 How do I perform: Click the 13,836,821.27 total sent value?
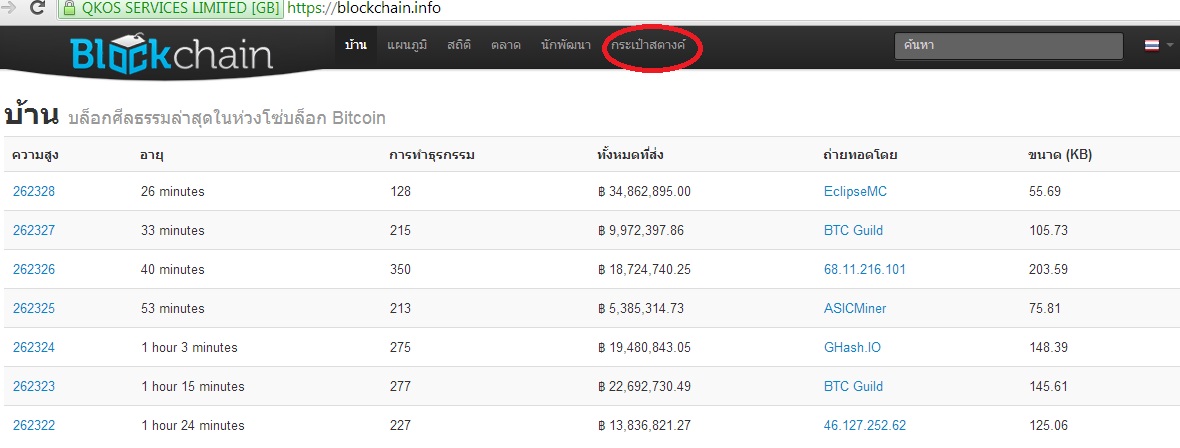coord(644,426)
